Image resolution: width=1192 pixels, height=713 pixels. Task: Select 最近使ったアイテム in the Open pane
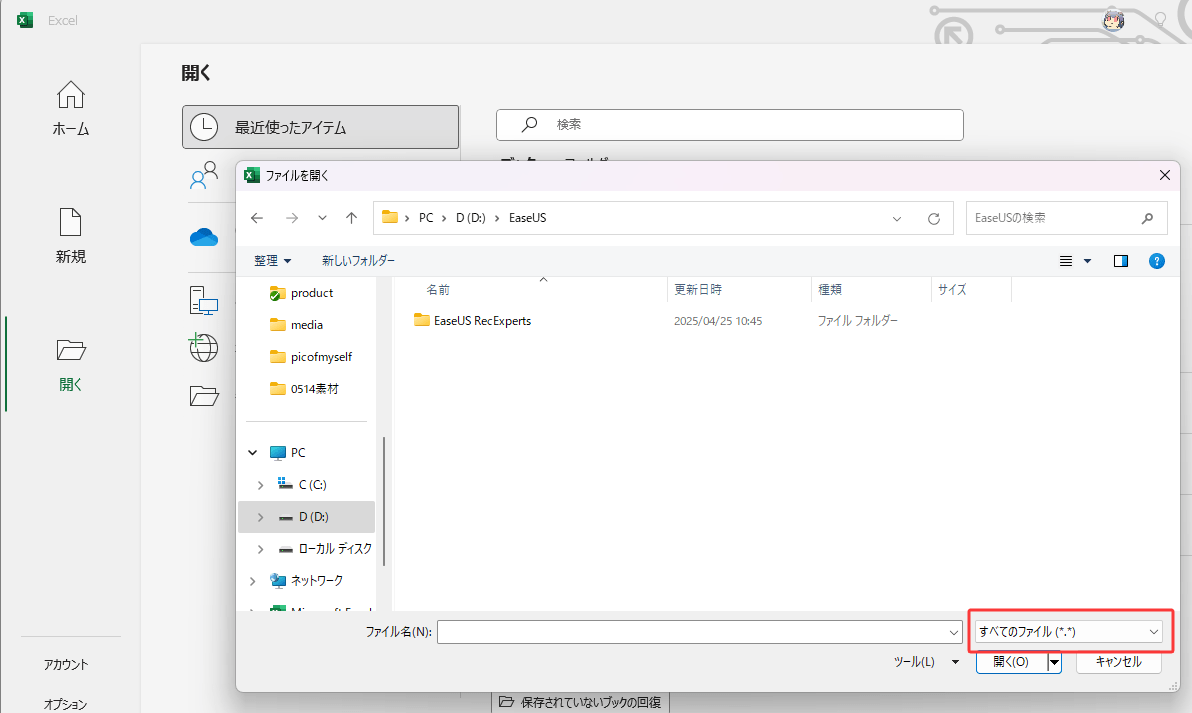(320, 126)
